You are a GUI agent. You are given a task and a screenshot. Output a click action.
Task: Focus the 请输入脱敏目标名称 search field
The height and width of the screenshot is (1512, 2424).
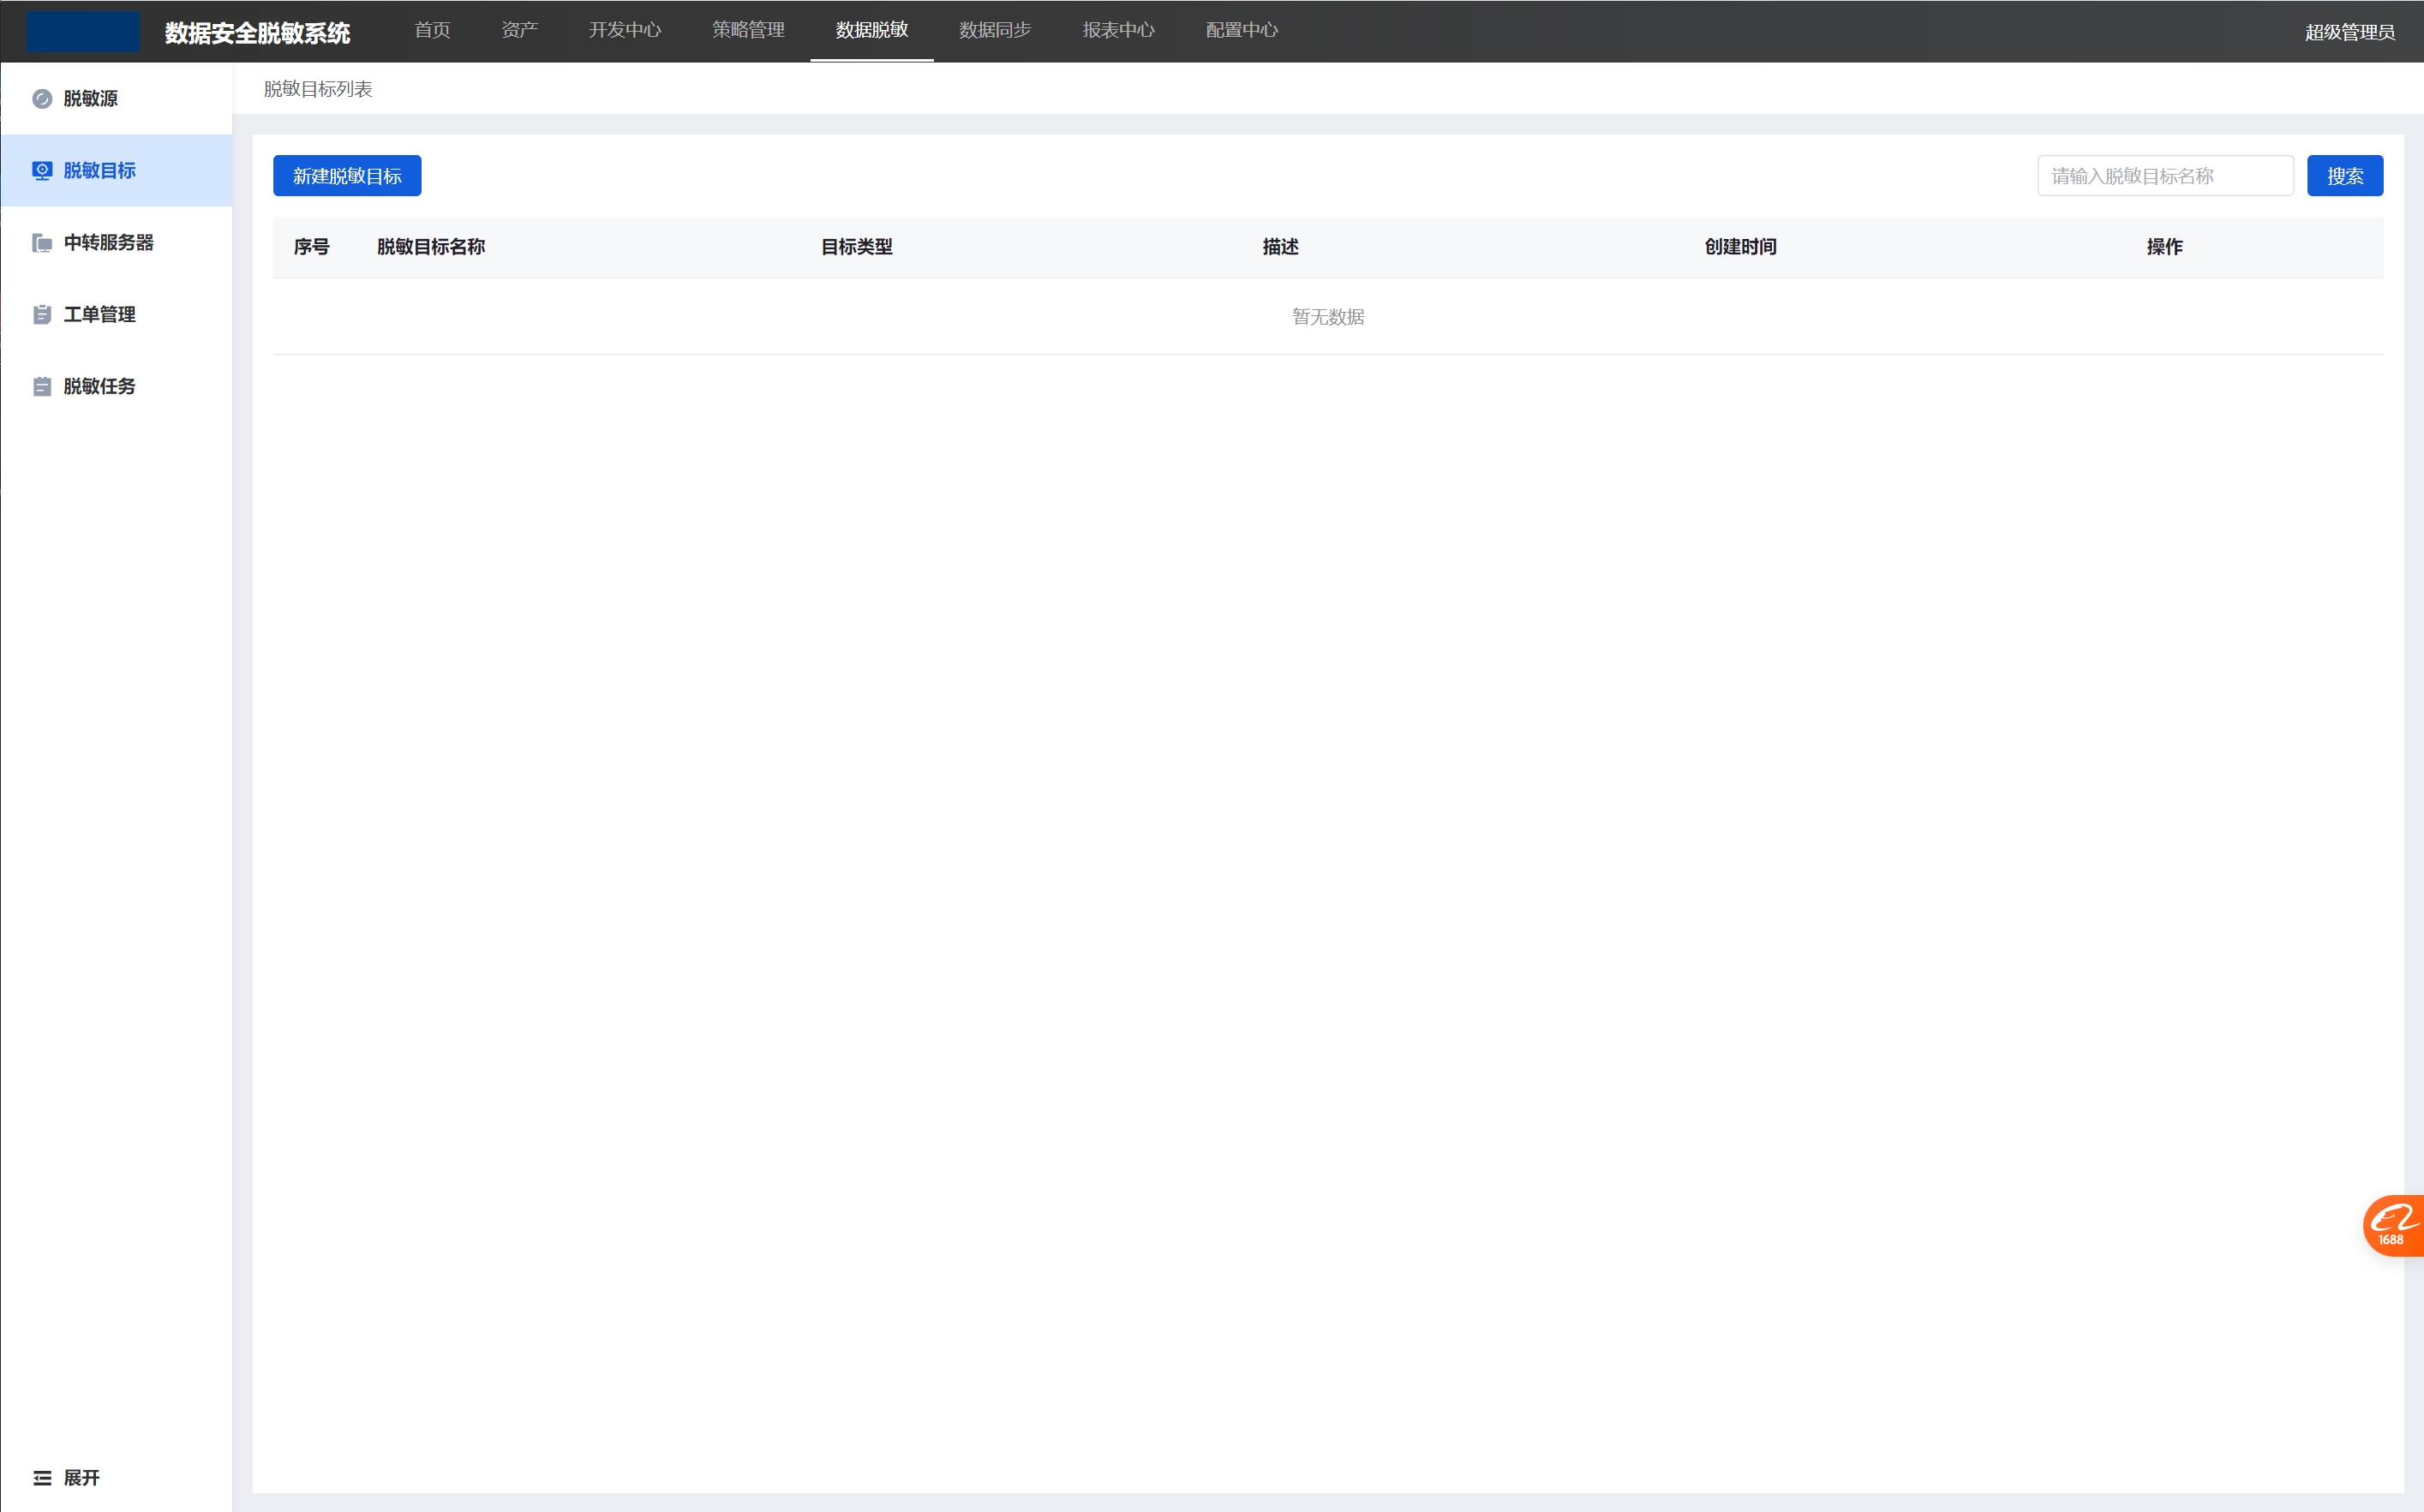point(2165,176)
